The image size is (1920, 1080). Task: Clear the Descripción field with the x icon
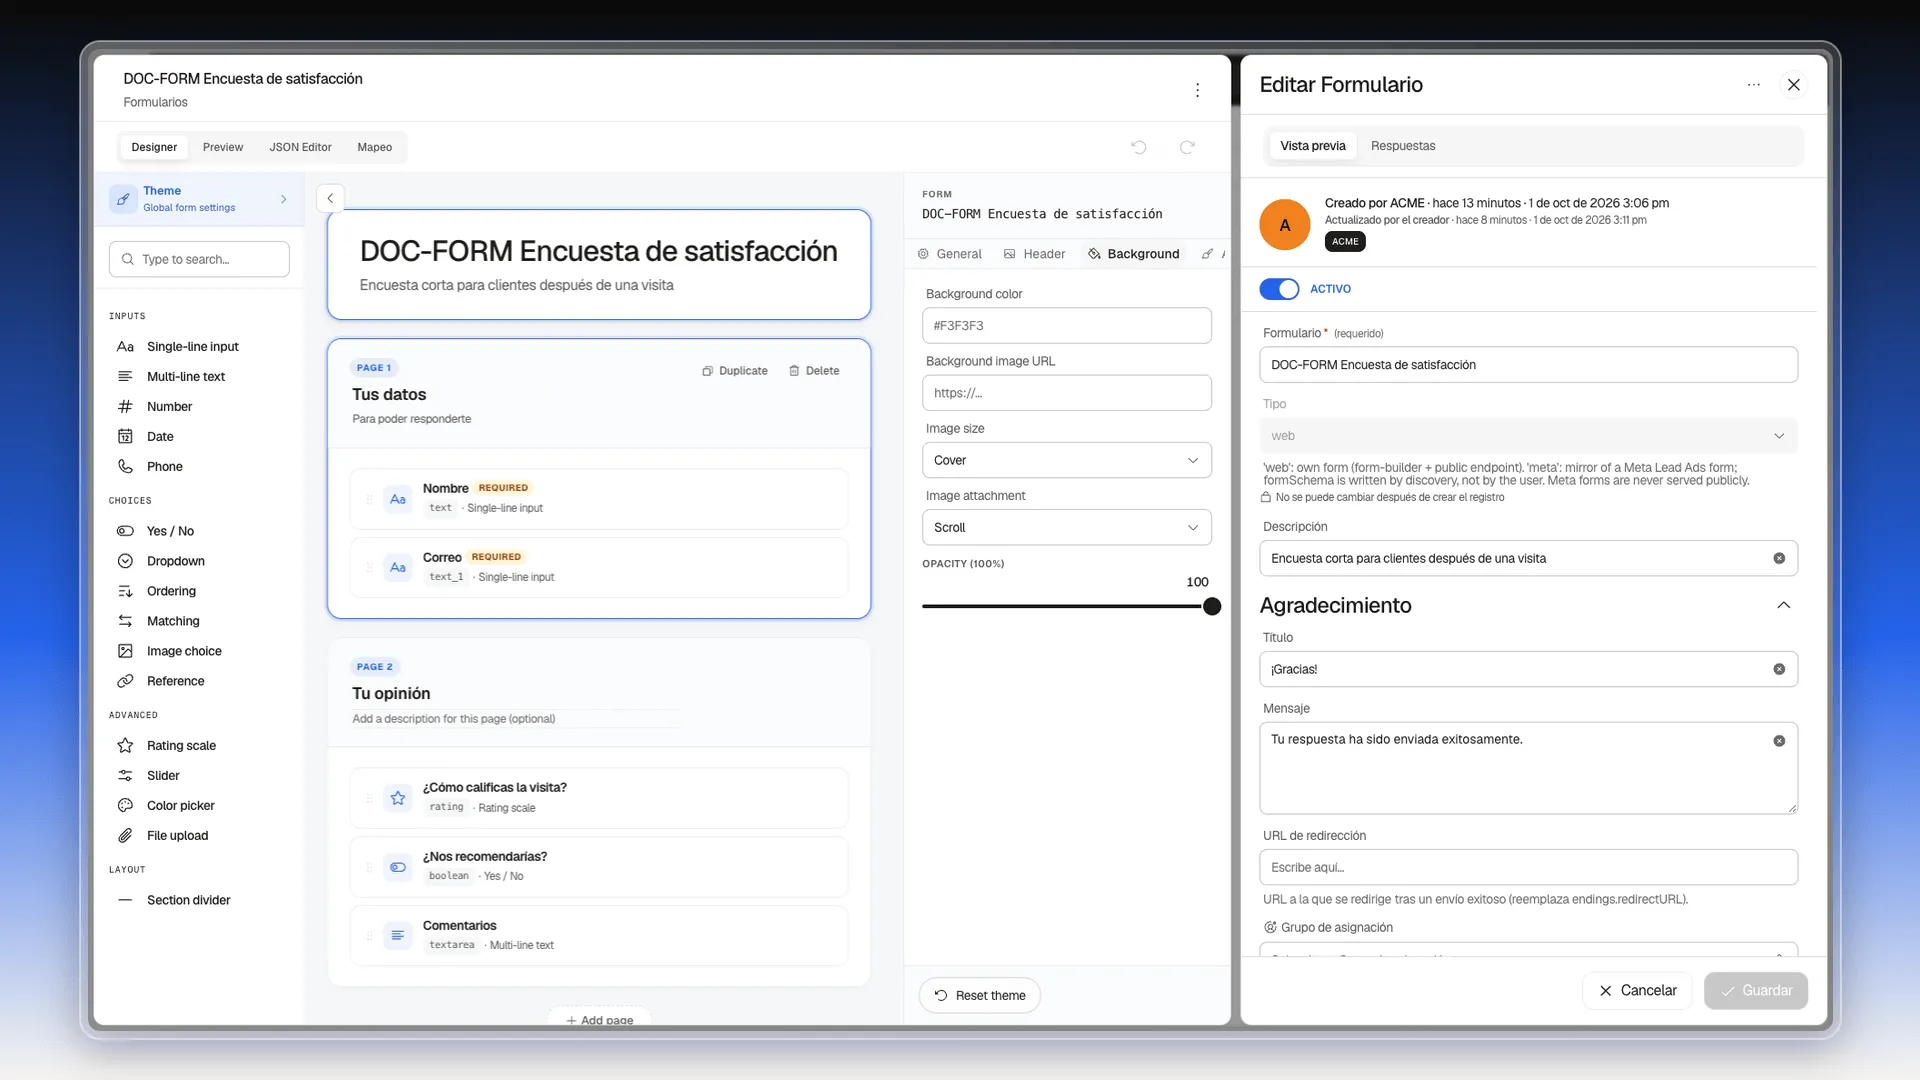point(1779,558)
